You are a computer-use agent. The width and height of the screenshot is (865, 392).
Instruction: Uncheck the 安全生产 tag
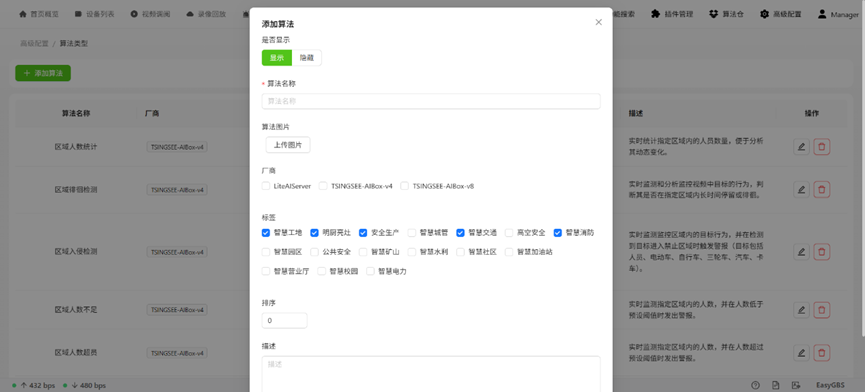tap(363, 233)
